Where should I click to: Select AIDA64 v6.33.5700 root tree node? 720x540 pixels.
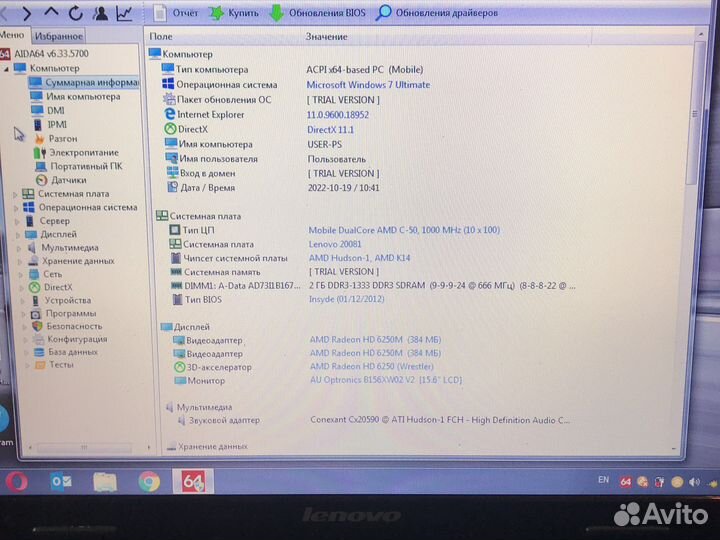coord(45,53)
